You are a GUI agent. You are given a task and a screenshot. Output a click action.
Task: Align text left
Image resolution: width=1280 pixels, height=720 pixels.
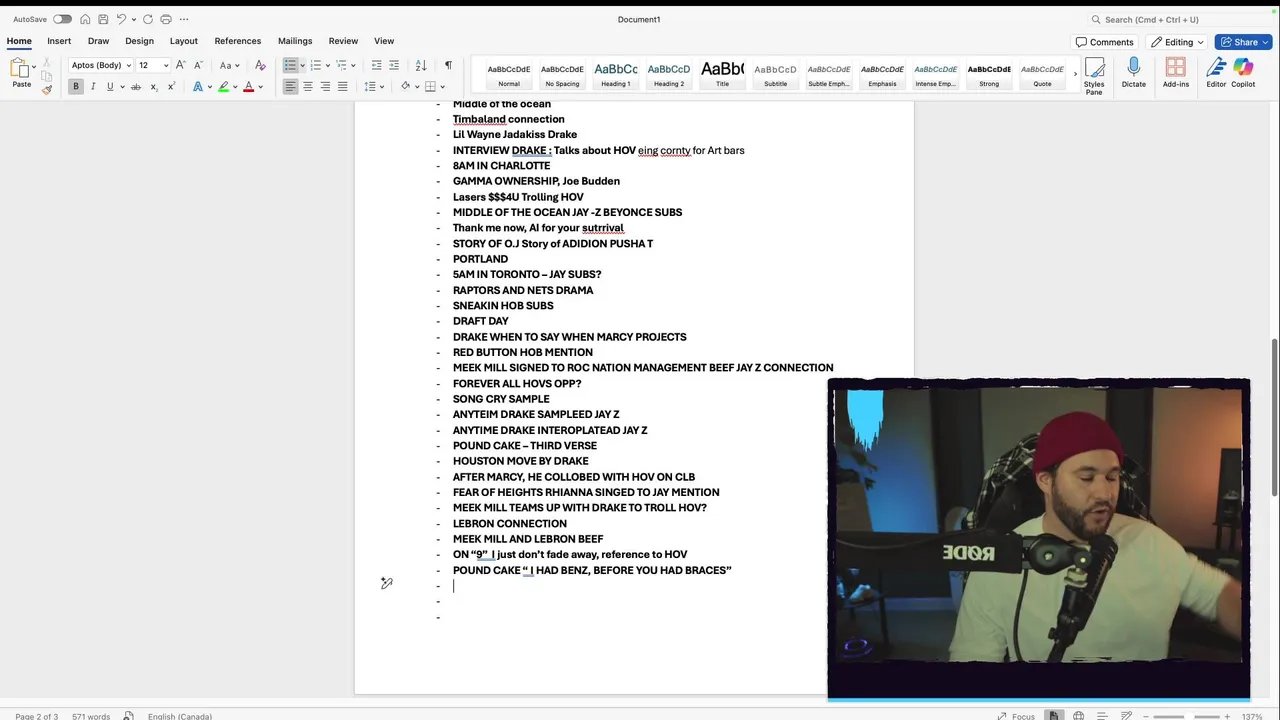point(290,87)
